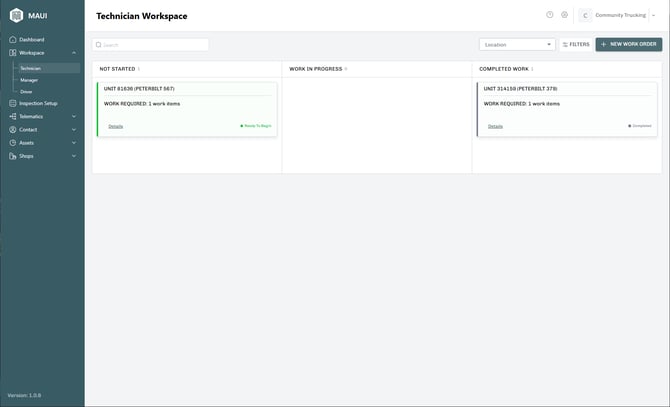Click the Technician Workspace page title
Viewport: 670px width, 407px height.
pos(141,16)
